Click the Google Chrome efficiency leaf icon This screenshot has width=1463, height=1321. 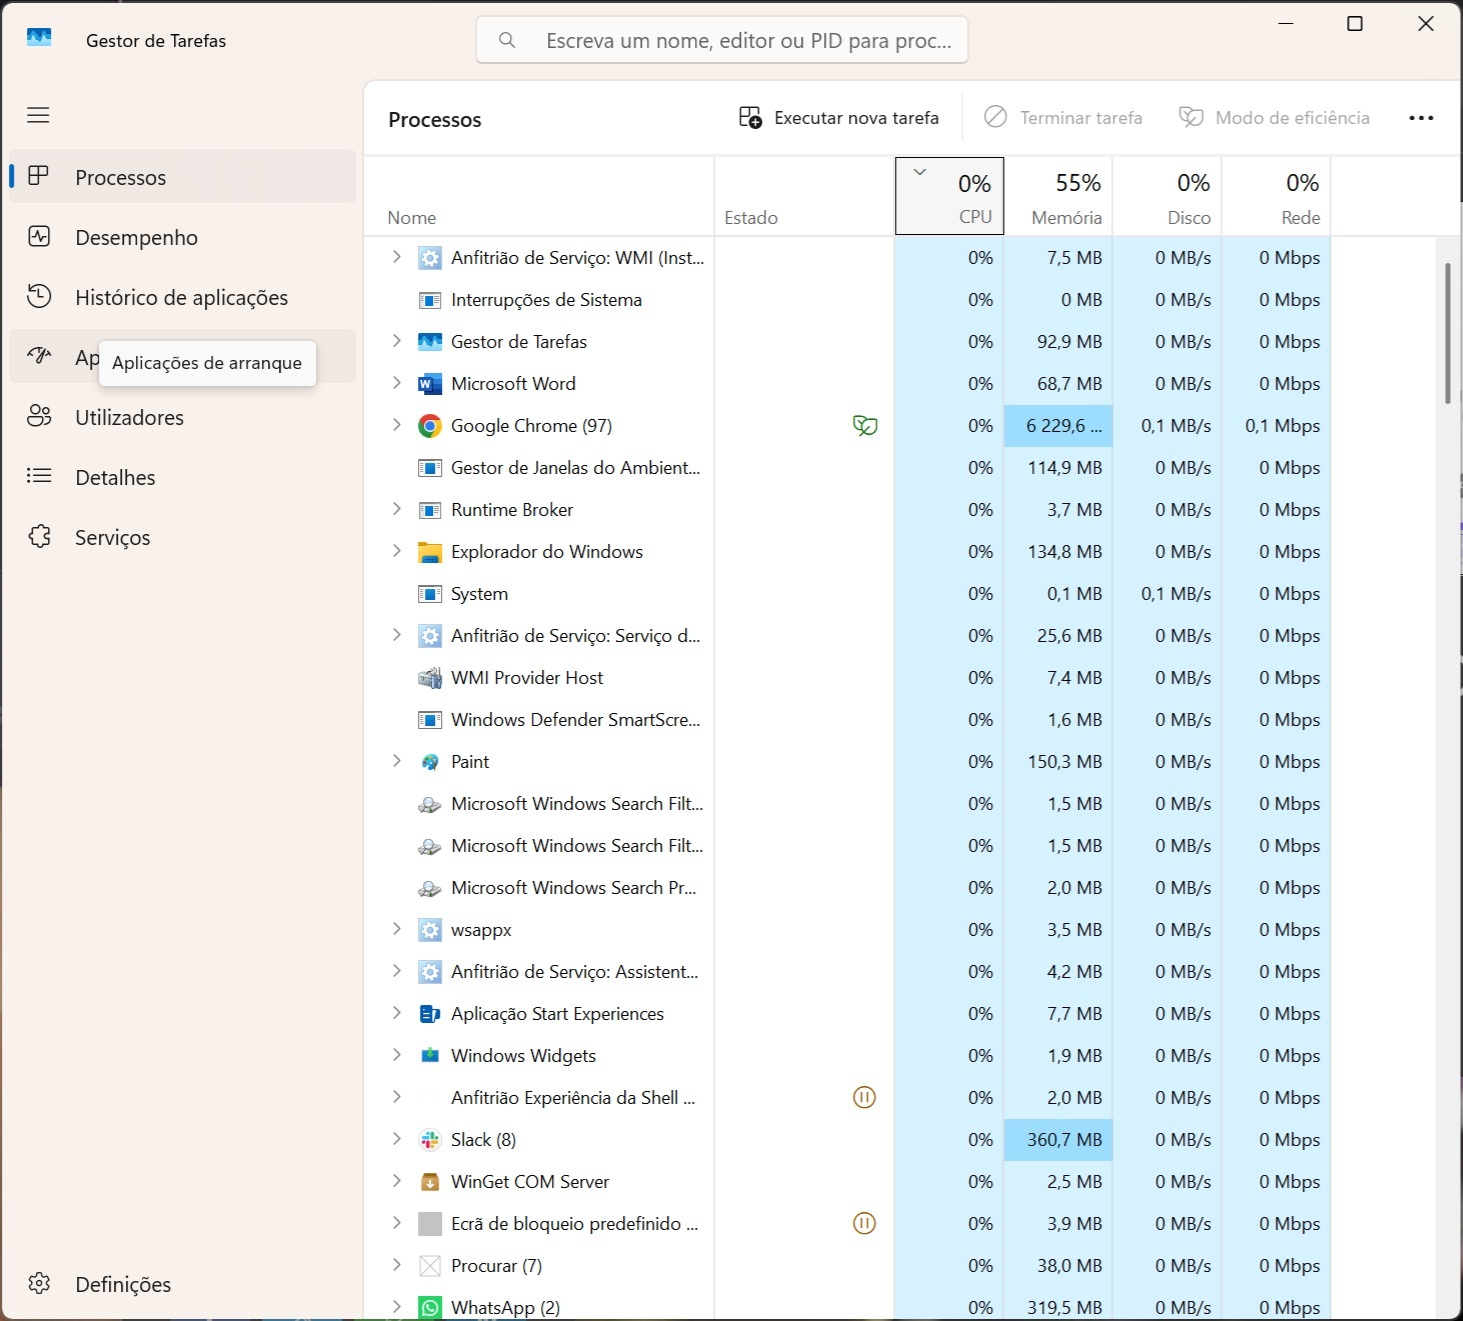864,426
